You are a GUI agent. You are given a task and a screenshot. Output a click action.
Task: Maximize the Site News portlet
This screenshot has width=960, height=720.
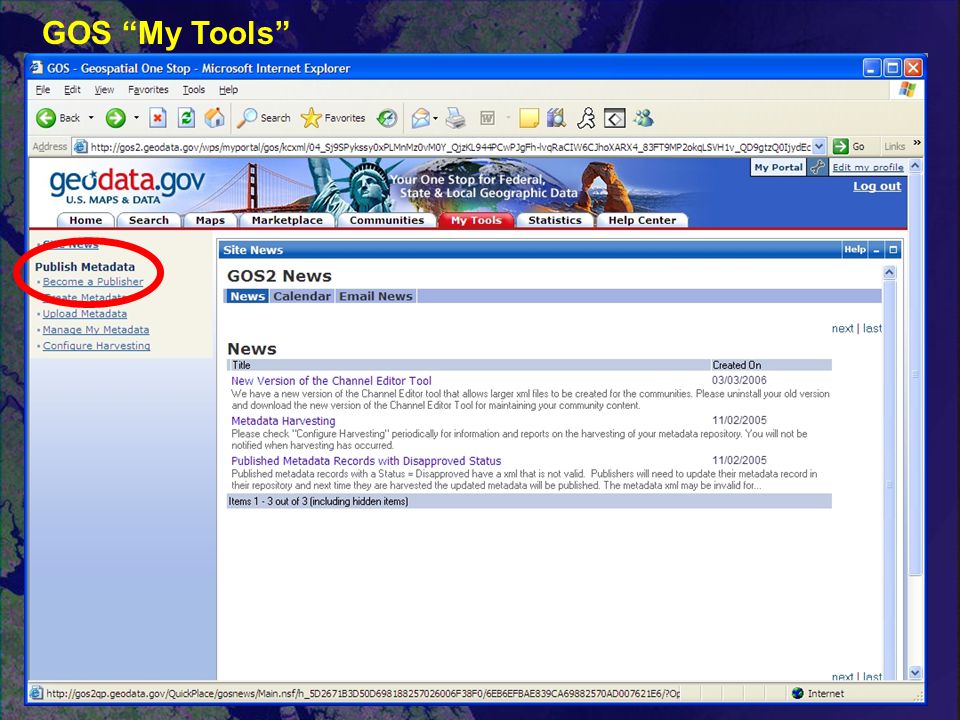pos(893,250)
